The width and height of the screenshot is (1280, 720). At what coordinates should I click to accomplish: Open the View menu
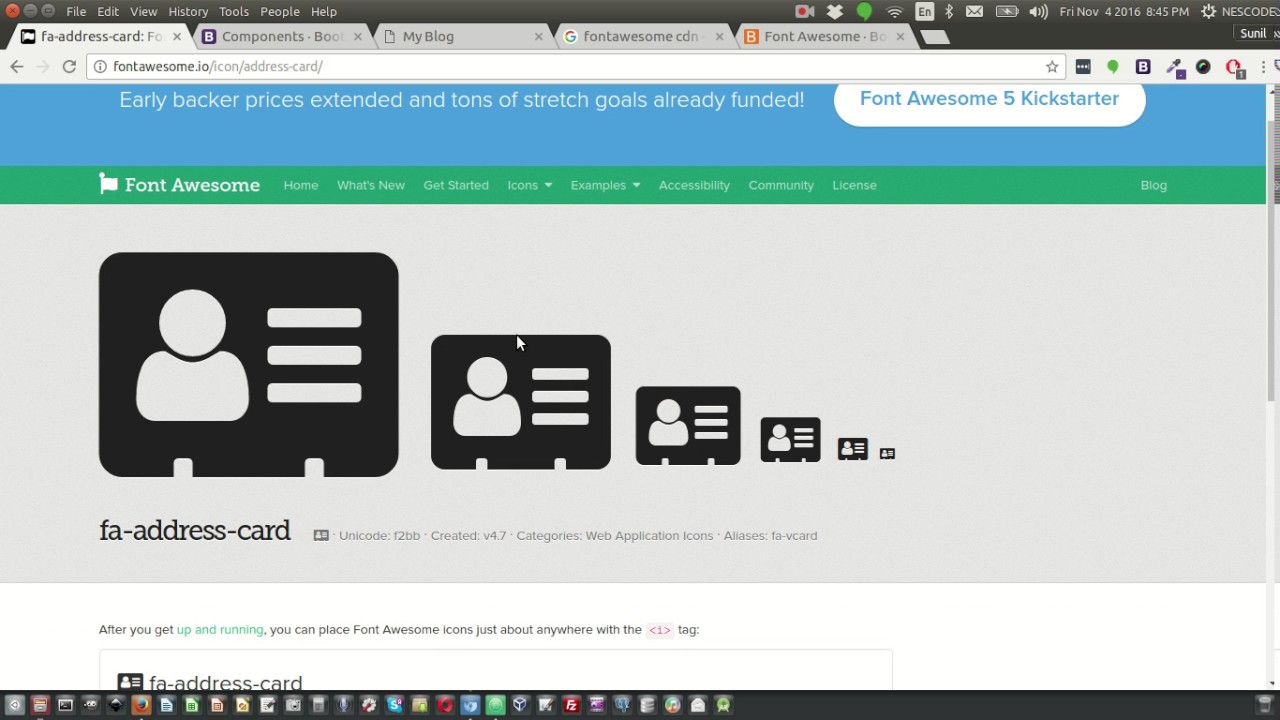pyautogui.click(x=144, y=12)
